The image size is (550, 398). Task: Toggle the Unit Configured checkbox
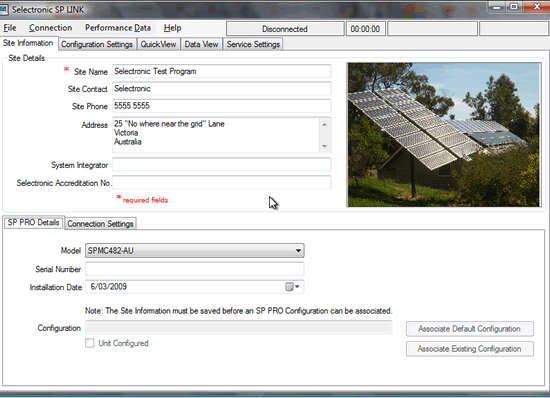pyautogui.click(x=90, y=343)
